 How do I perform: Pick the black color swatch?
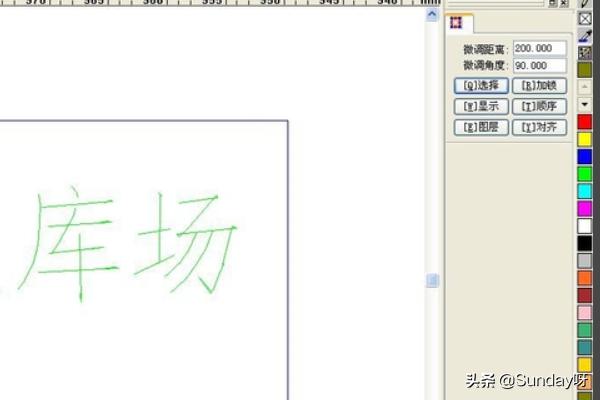pyautogui.click(x=585, y=243)
